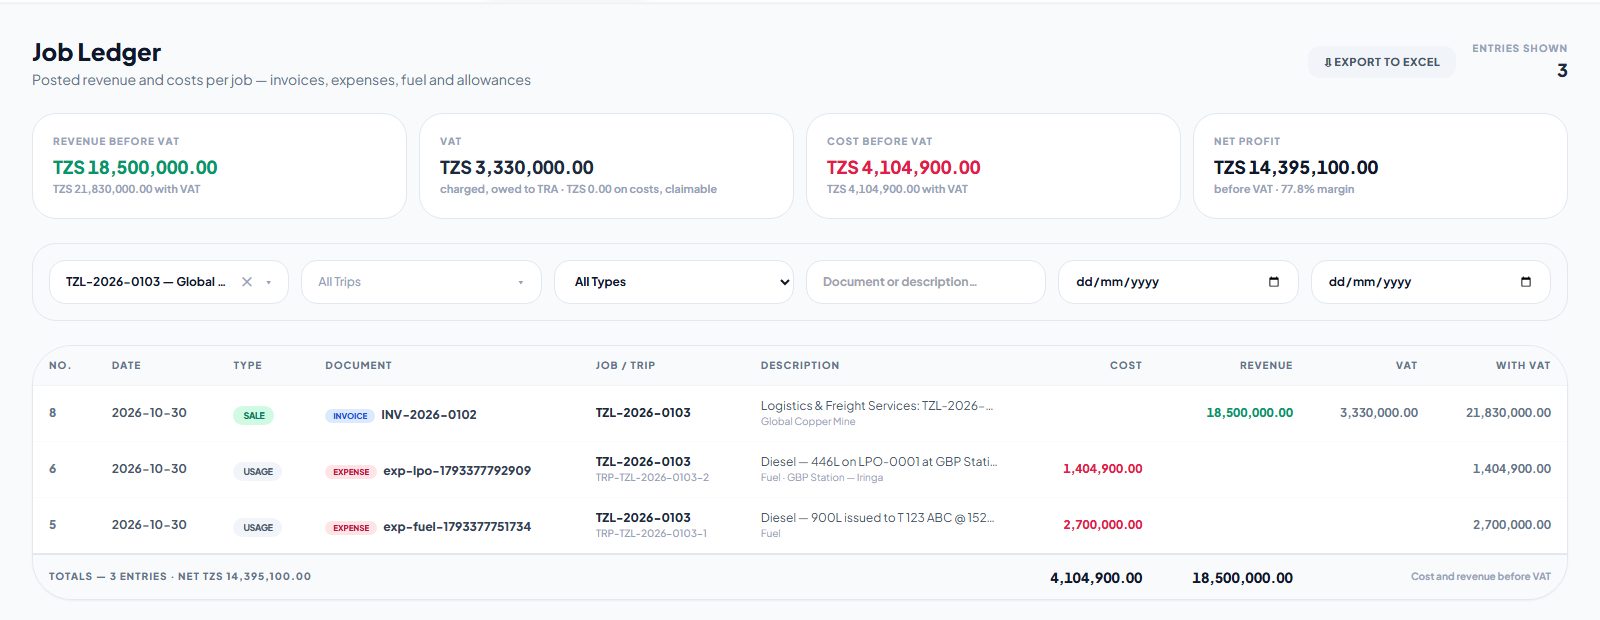Sort by the Revenue column header

1266,366
